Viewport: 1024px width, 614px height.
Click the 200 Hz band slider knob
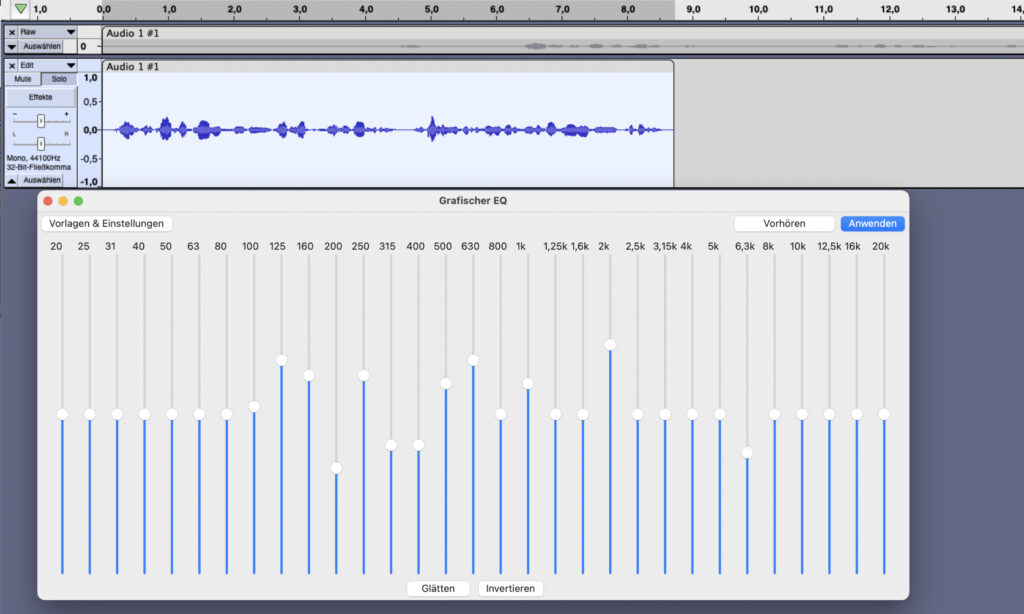336,468
